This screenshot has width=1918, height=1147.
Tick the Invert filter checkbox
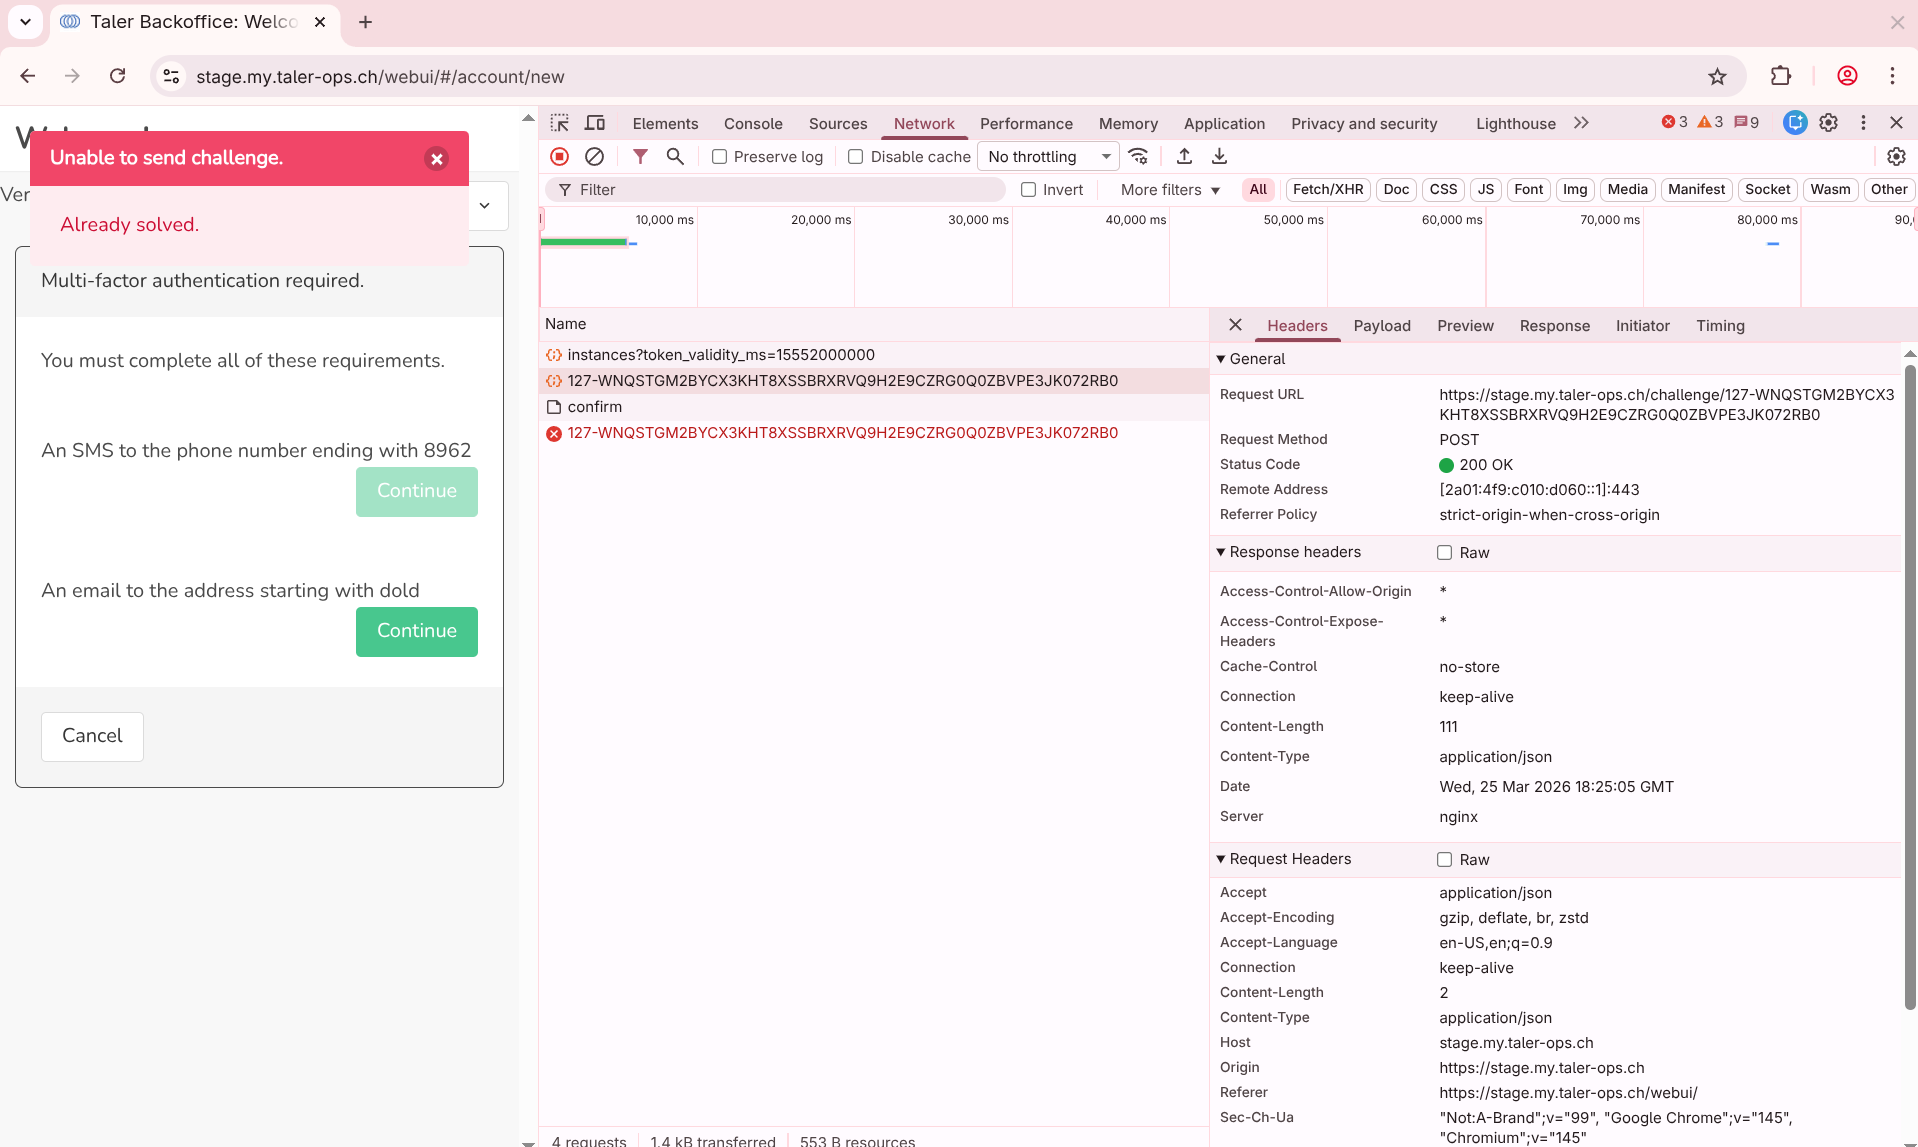coord(1028,190)
